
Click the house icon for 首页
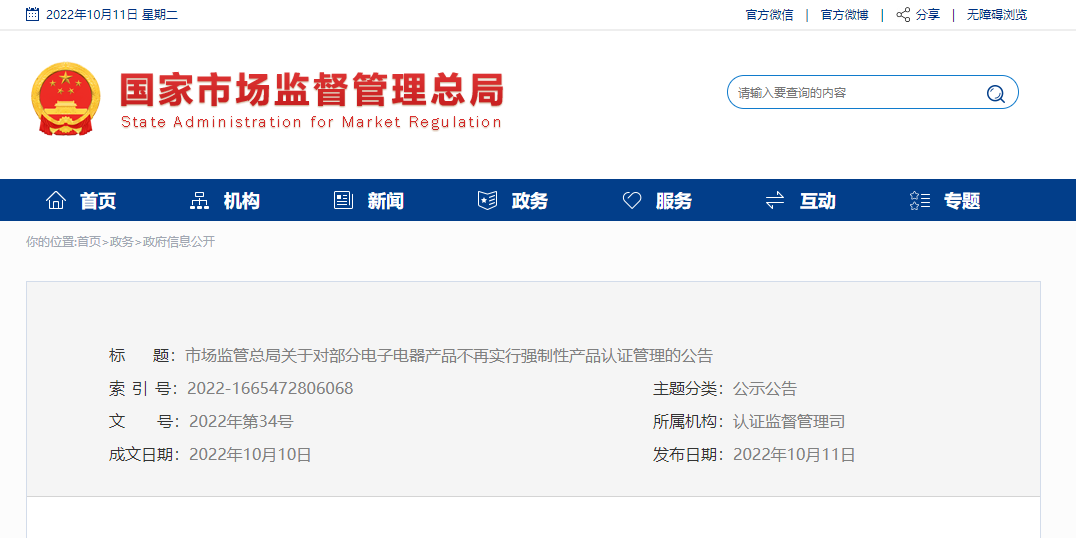(56, 200)
